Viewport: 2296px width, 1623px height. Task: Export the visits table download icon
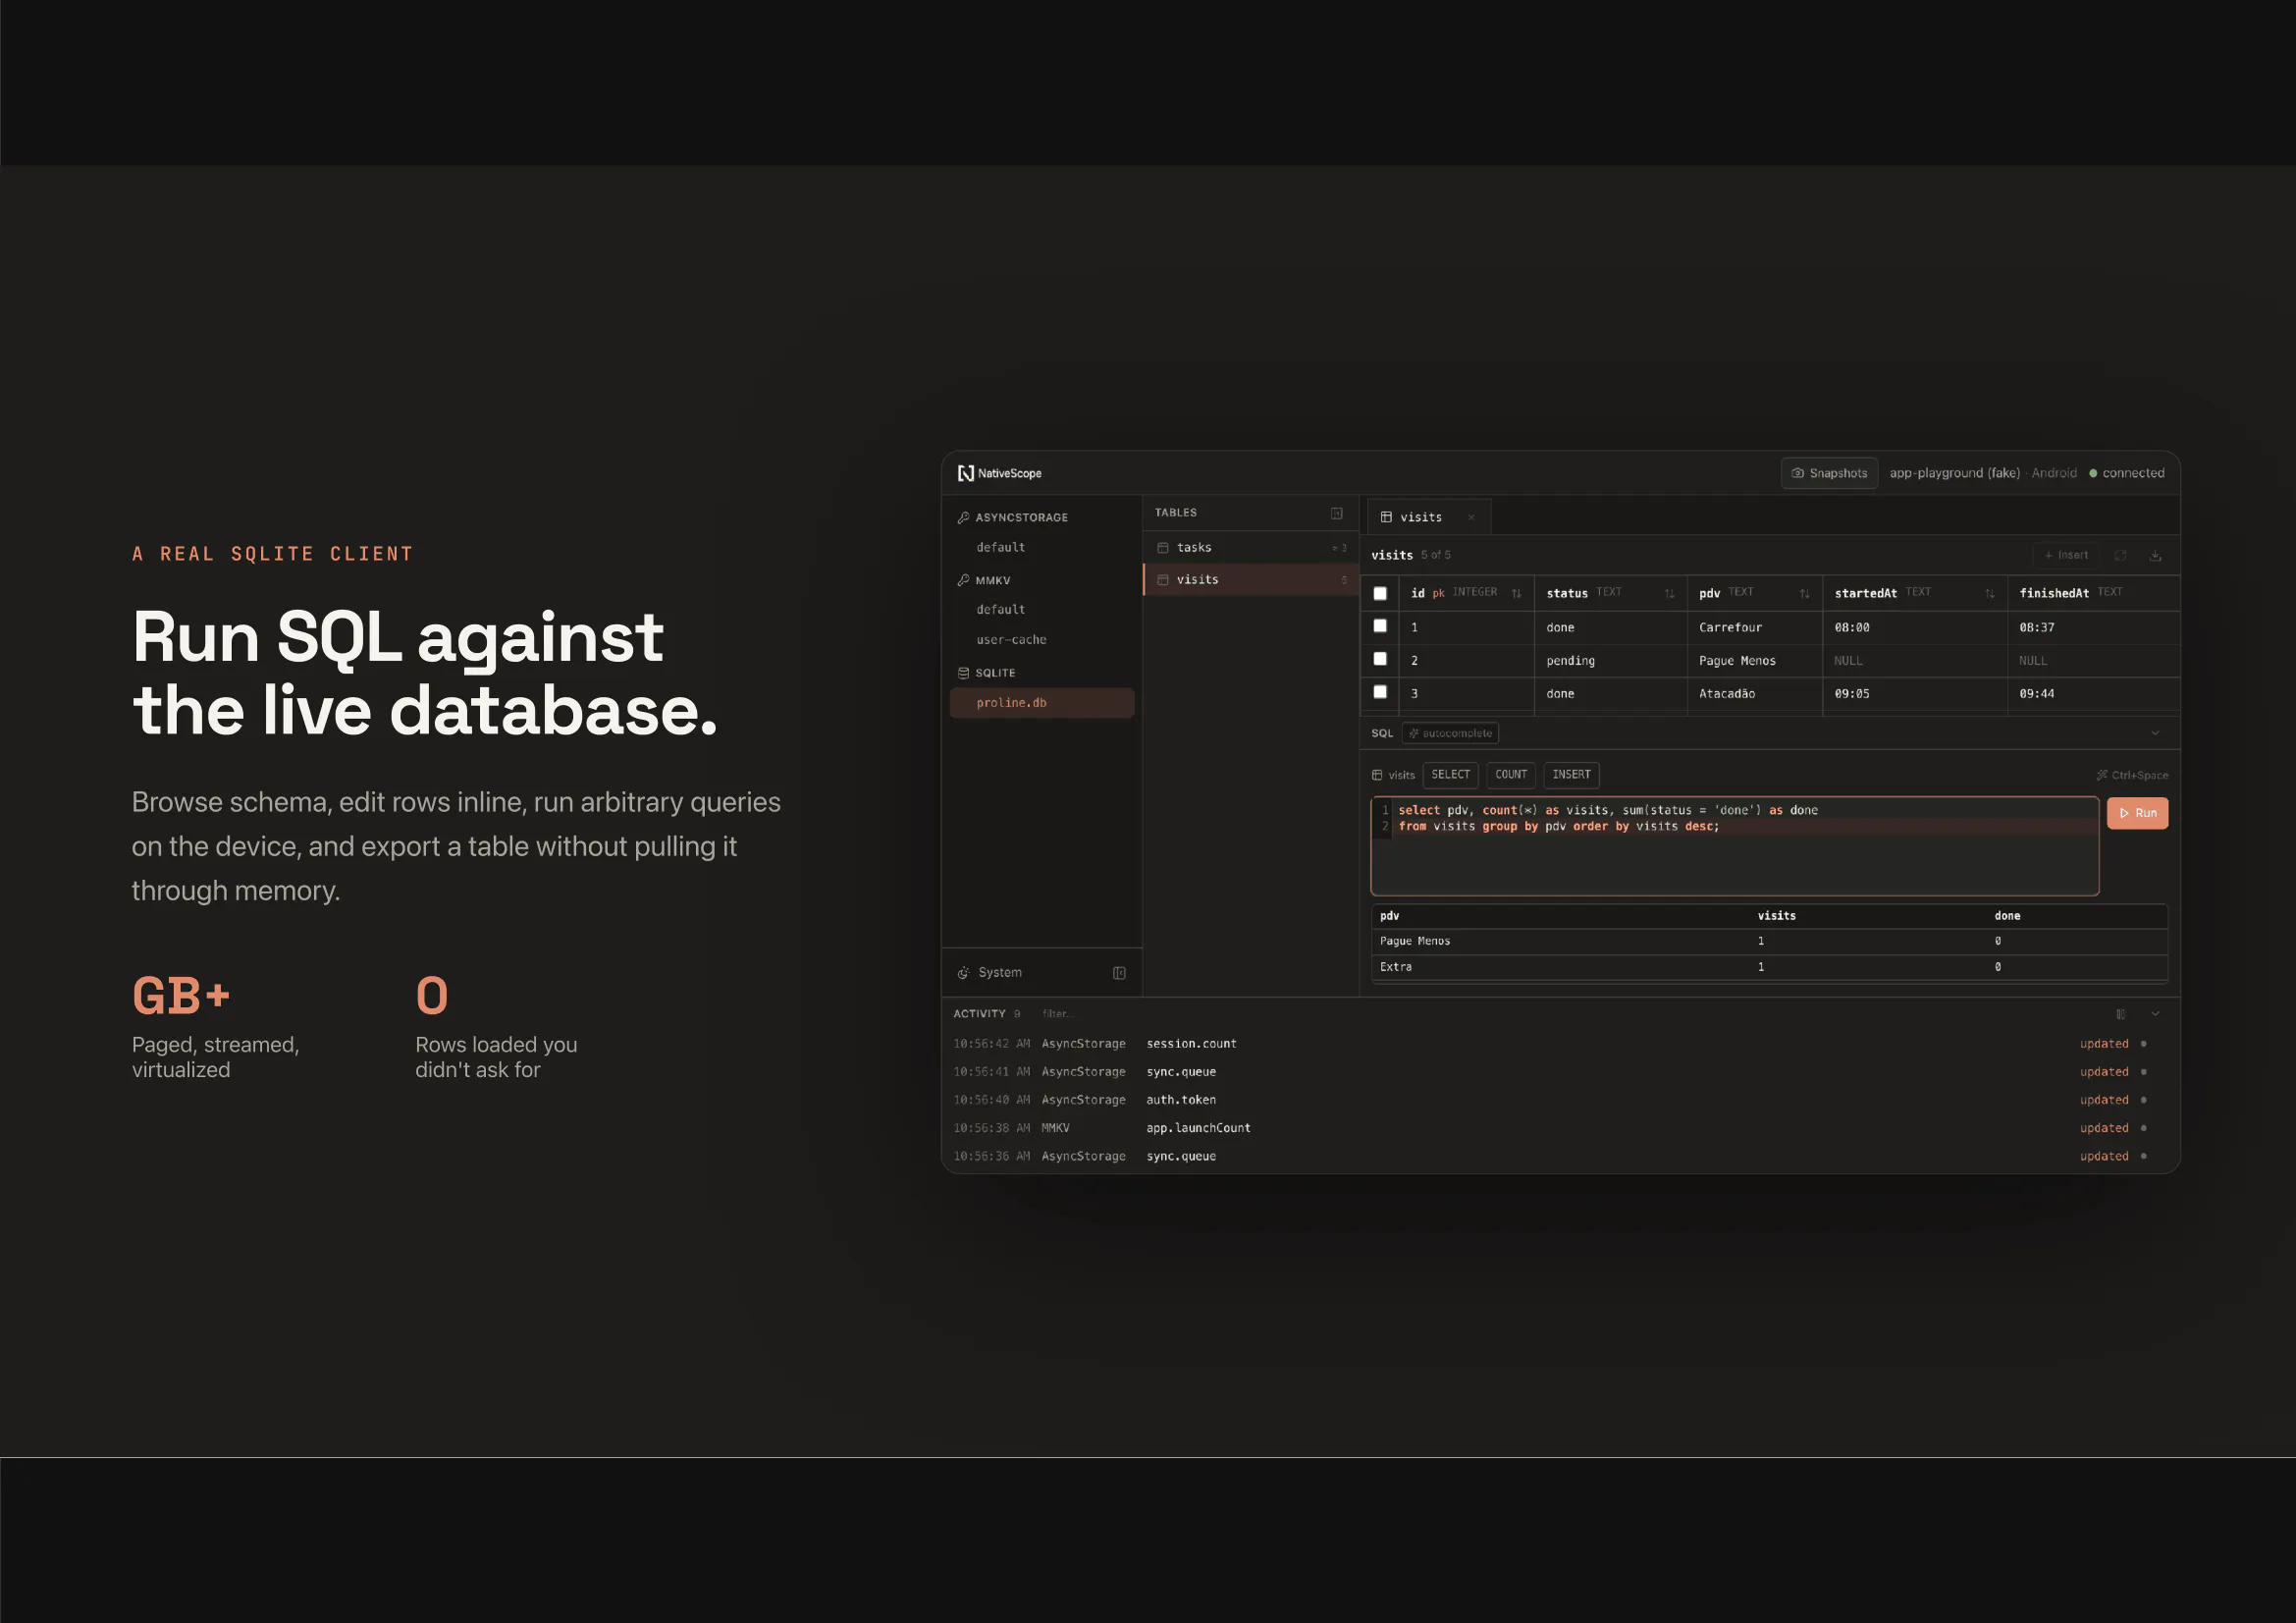pos(2156,555)
